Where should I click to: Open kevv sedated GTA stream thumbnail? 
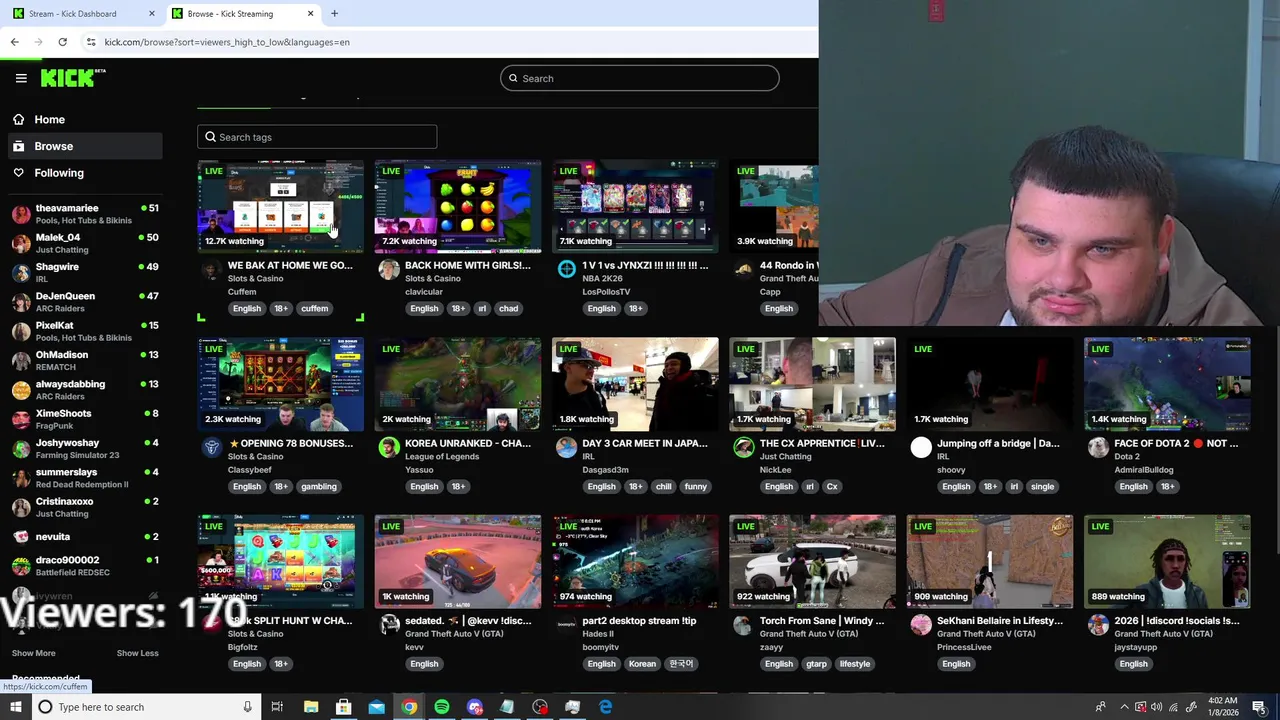tap(458, 562)
